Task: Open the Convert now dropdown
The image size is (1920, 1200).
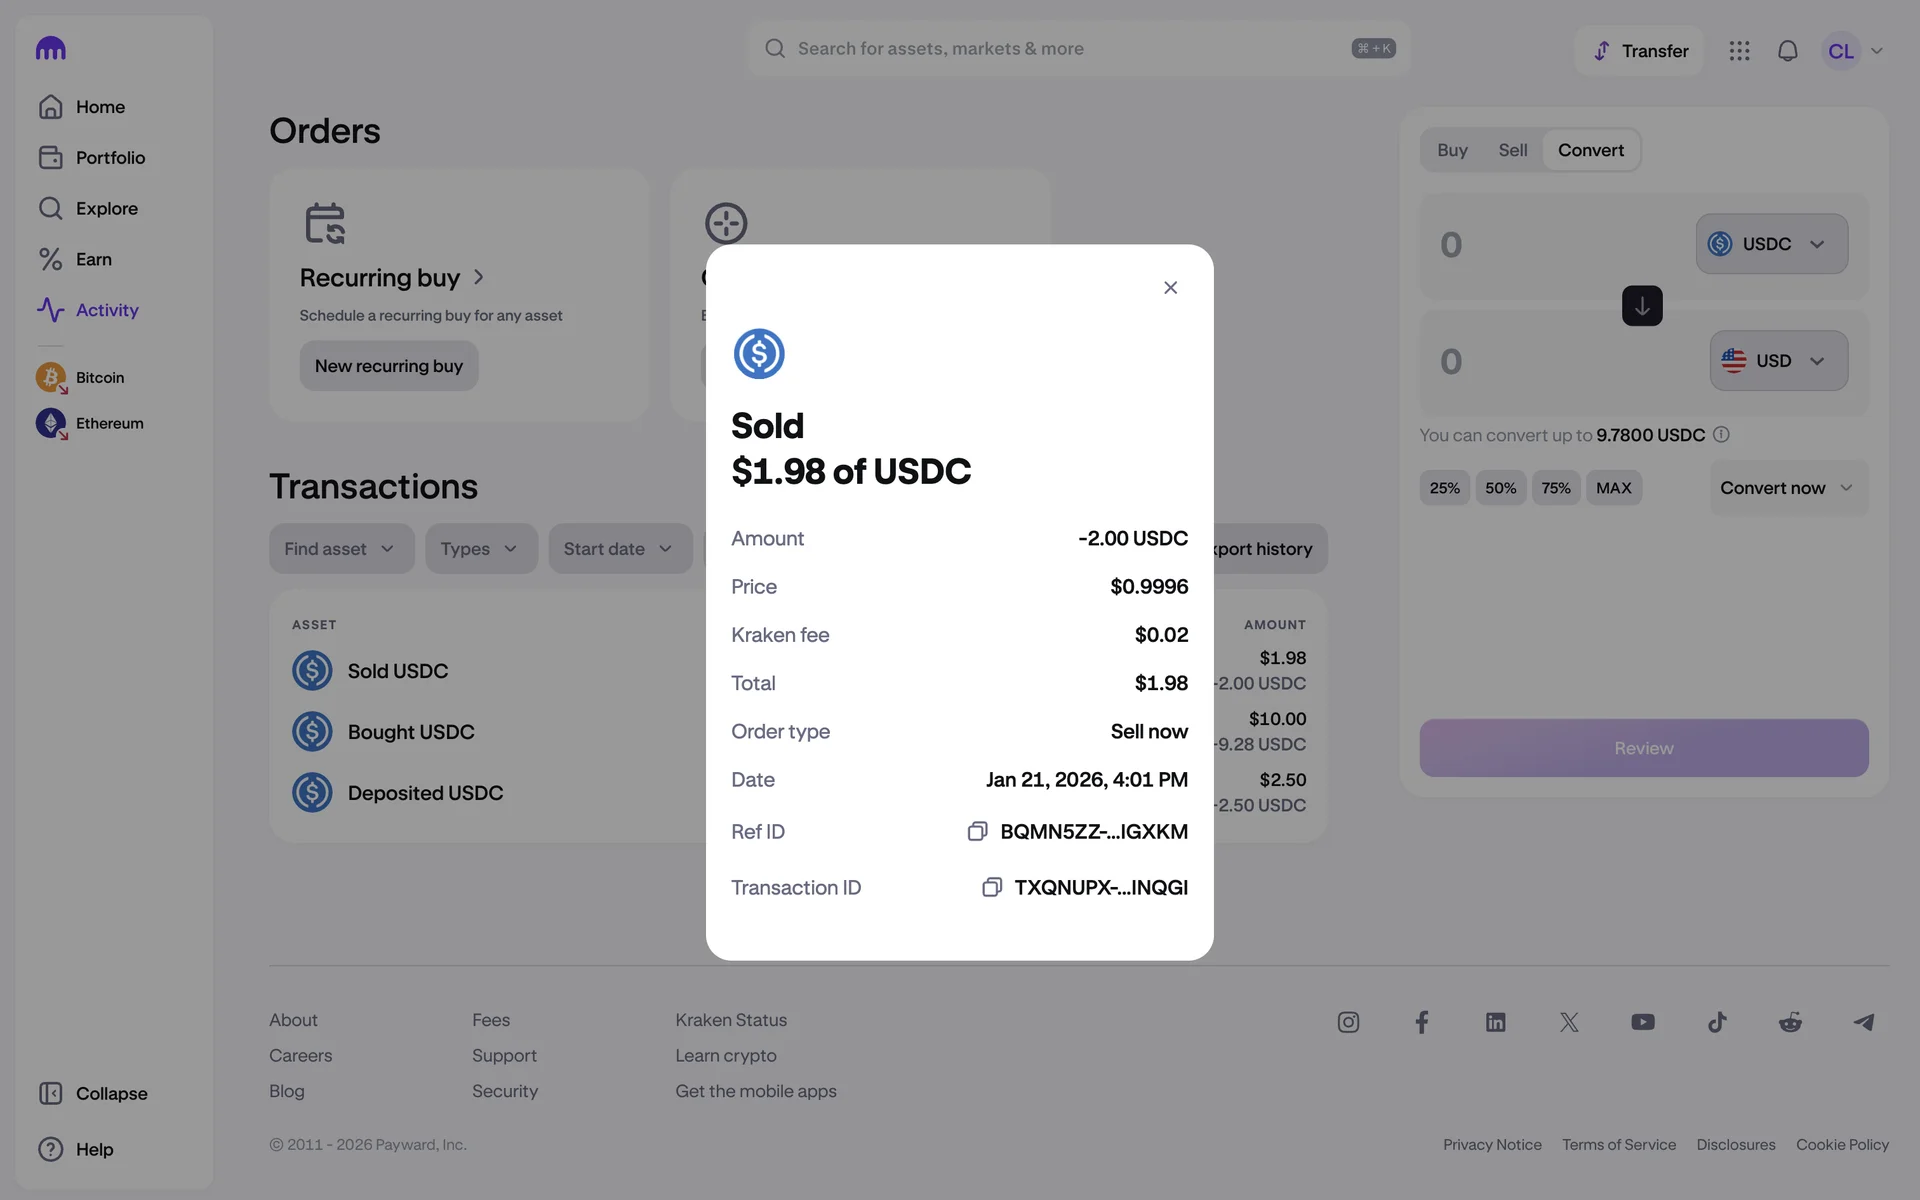Action: tap(1788, 488)
